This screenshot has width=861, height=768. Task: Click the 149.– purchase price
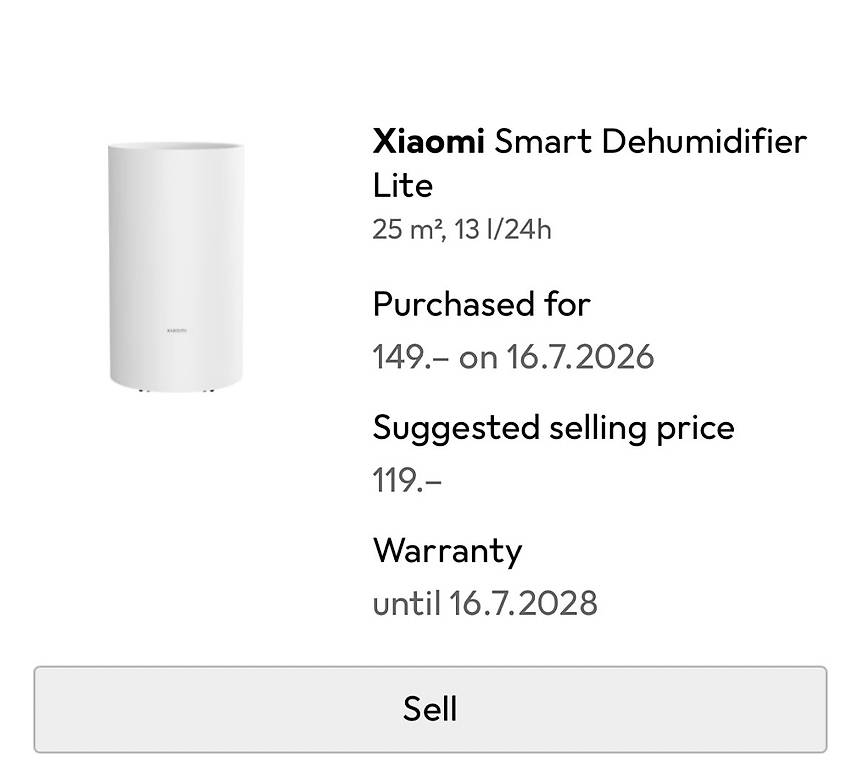[x=411, y=357]
